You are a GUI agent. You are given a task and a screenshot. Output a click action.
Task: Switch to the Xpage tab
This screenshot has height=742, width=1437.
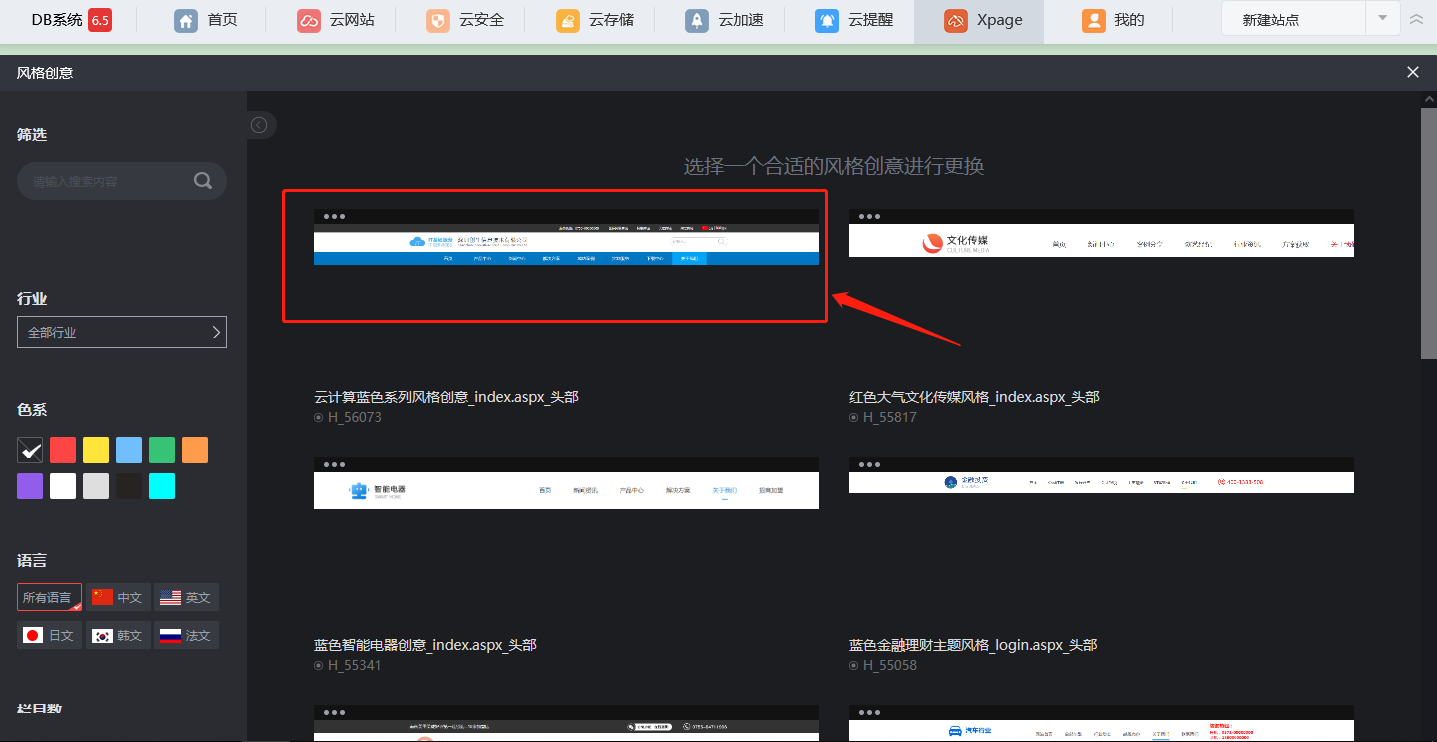point(978,21)
